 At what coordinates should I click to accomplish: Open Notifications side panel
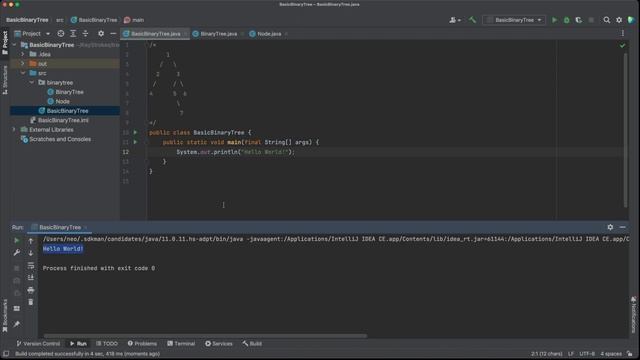(633, 315)
